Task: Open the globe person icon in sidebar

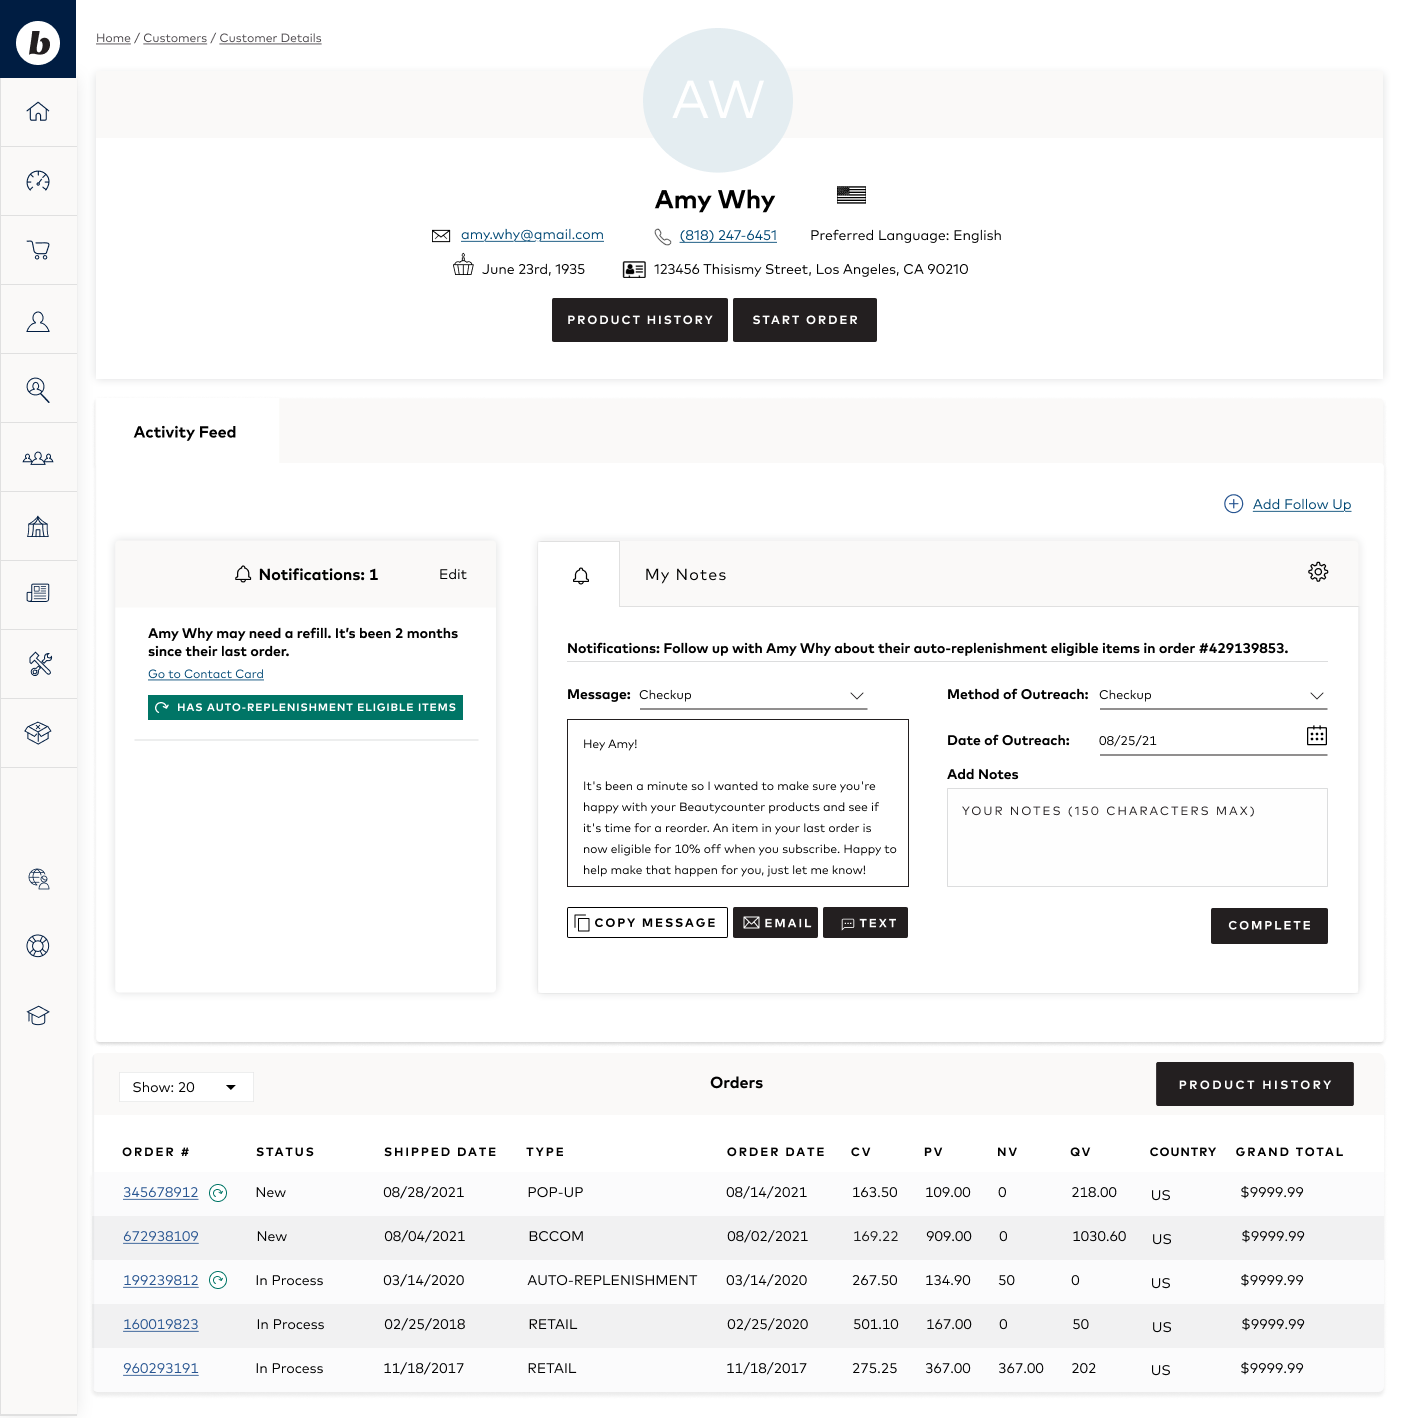Action: coord(38,878)
